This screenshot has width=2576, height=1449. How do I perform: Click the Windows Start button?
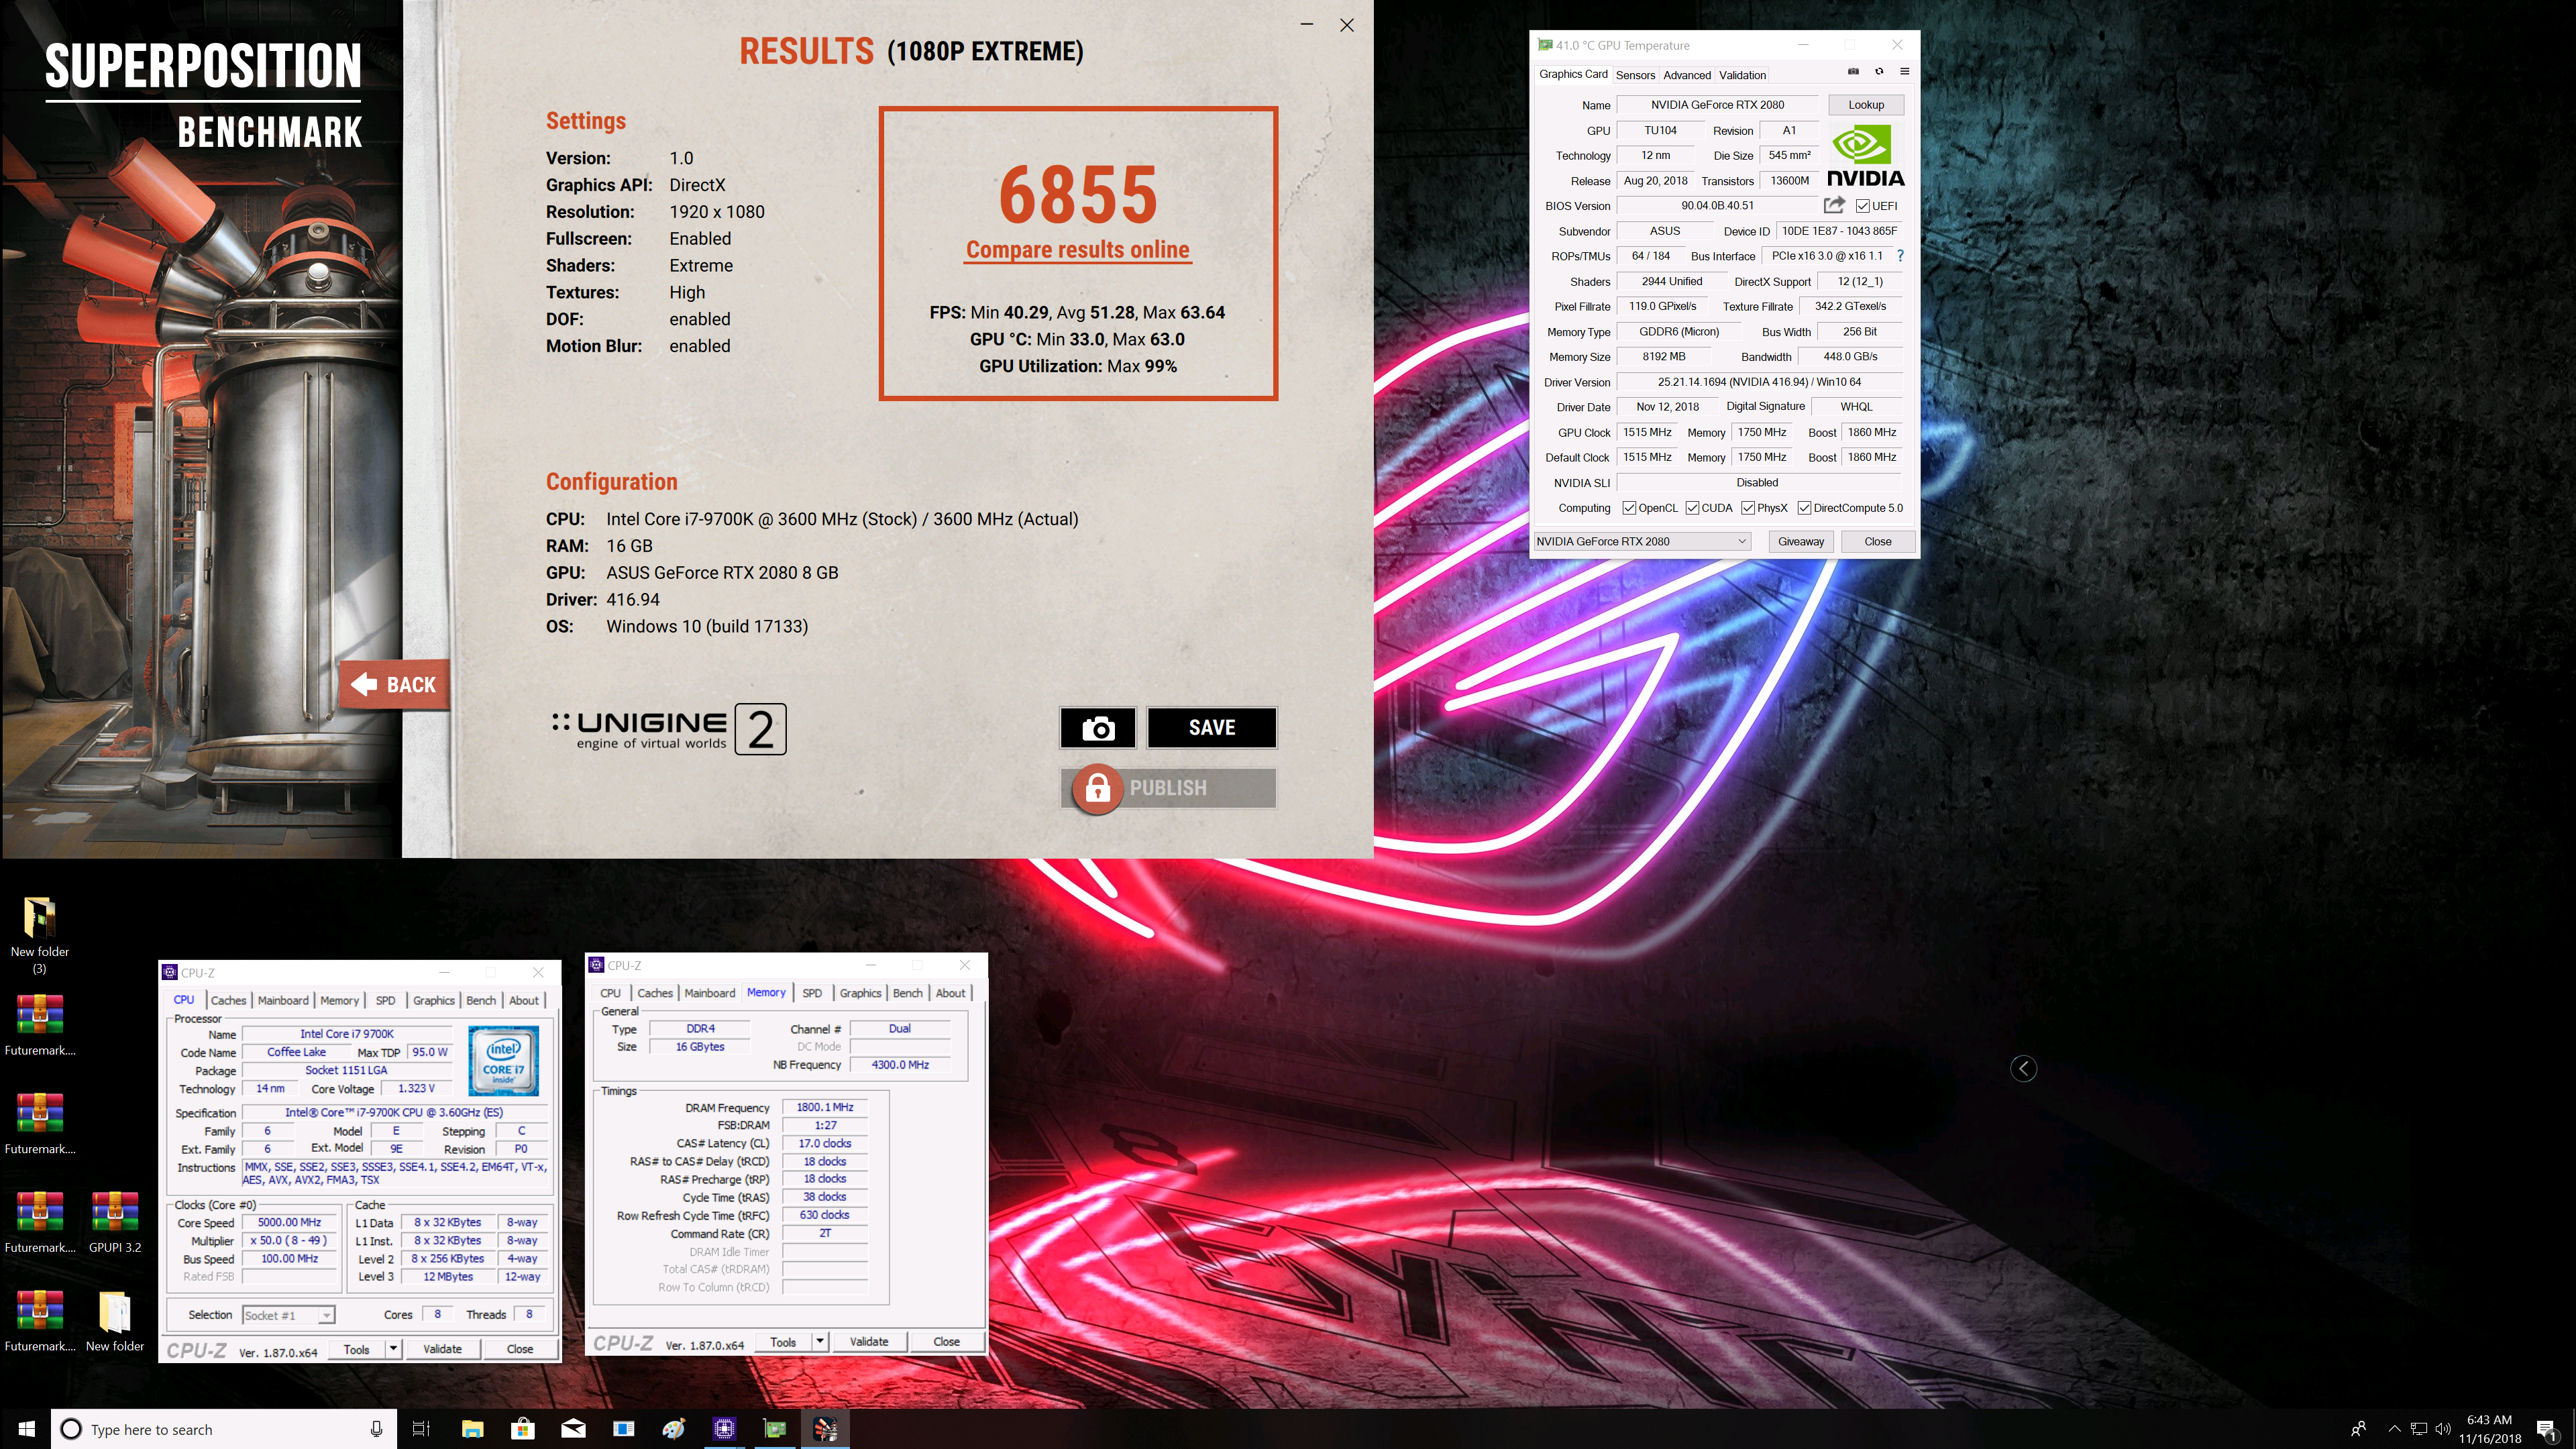(26, 1429)
